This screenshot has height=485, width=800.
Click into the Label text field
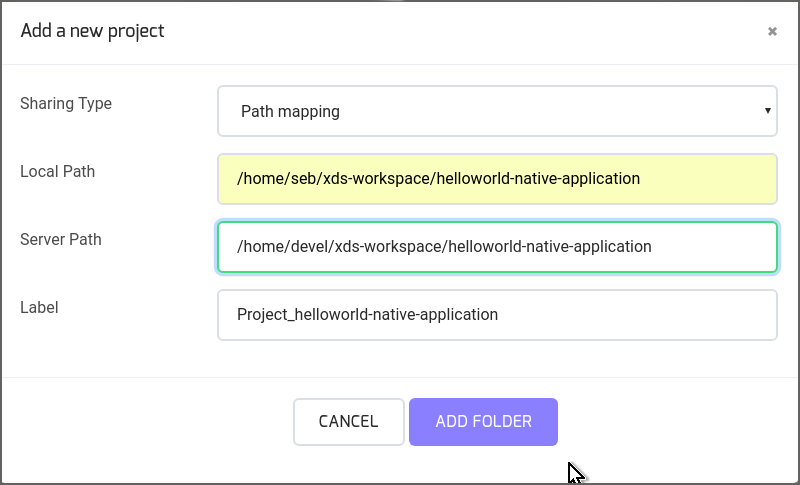pos(497,315)
